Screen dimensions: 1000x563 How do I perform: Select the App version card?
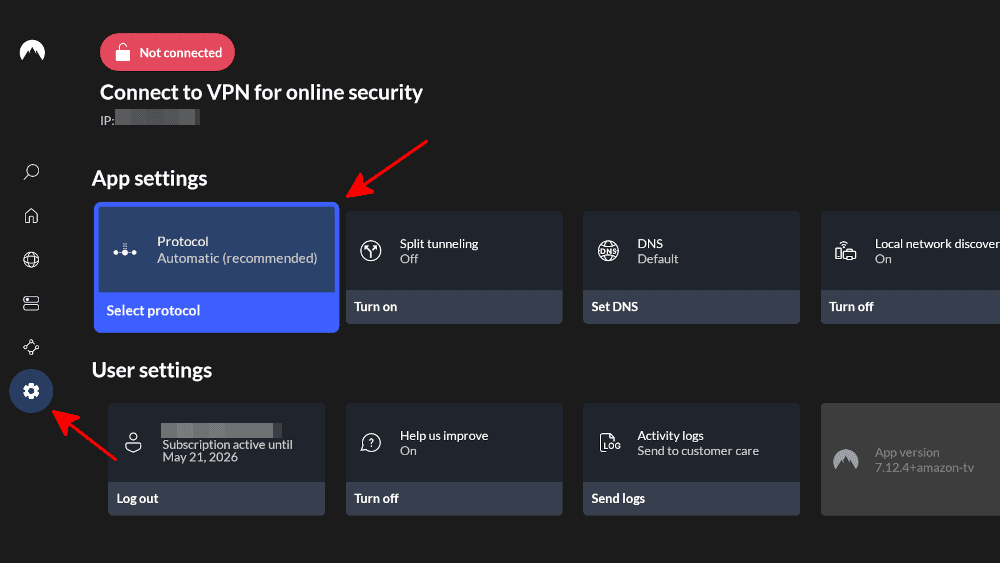click(910, 459)
